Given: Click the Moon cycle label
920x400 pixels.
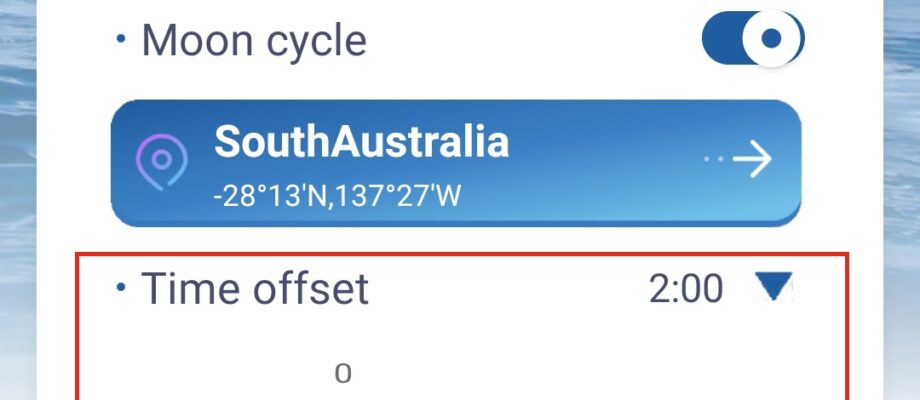Looking at the screenshot, I should coord(254,41).
